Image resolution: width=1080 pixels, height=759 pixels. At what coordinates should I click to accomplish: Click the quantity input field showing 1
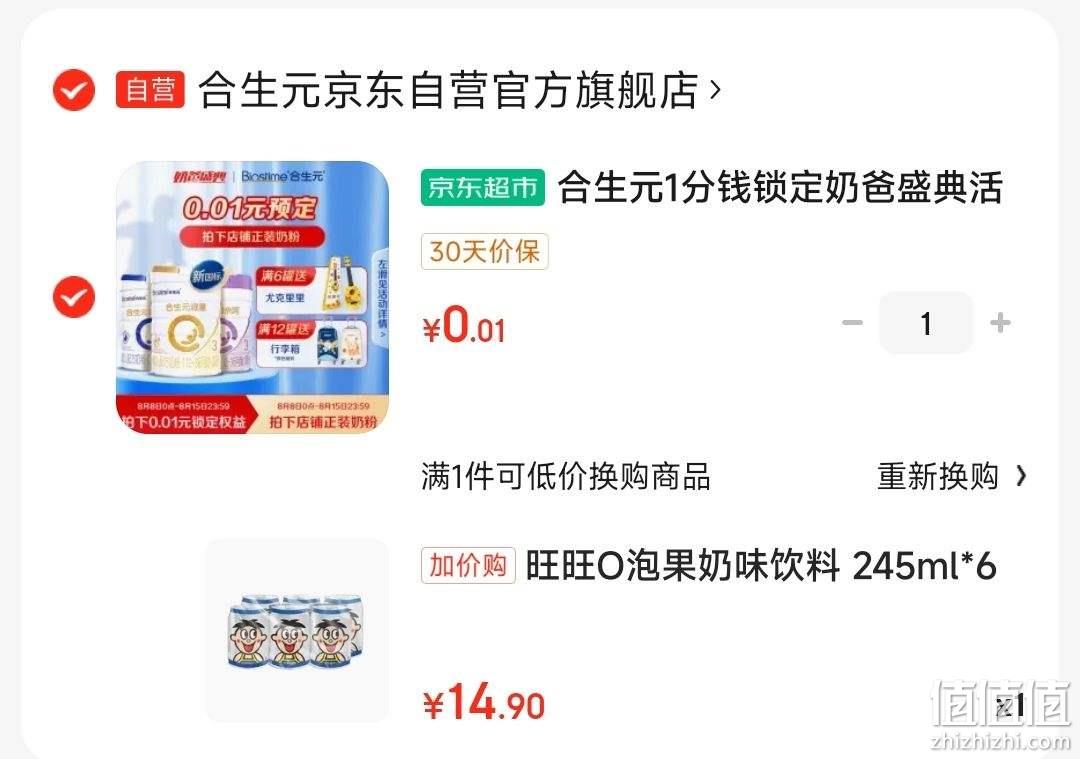[x=926, y=322]
